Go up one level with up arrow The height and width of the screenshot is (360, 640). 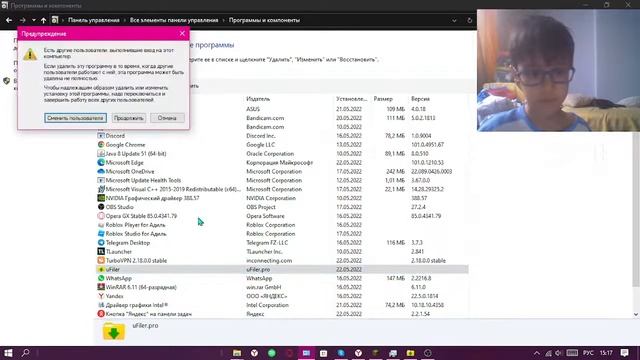pyautogui.click(x=43, y=20)
